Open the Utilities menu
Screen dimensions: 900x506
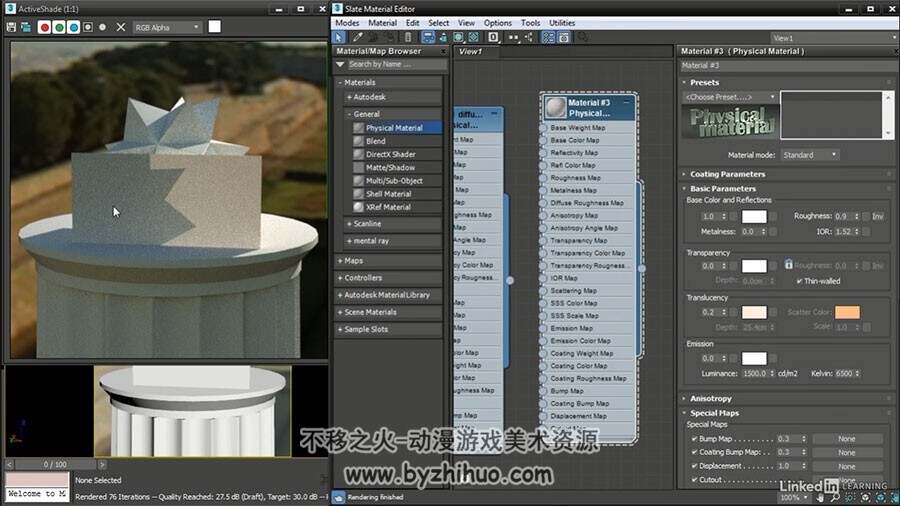562,23
